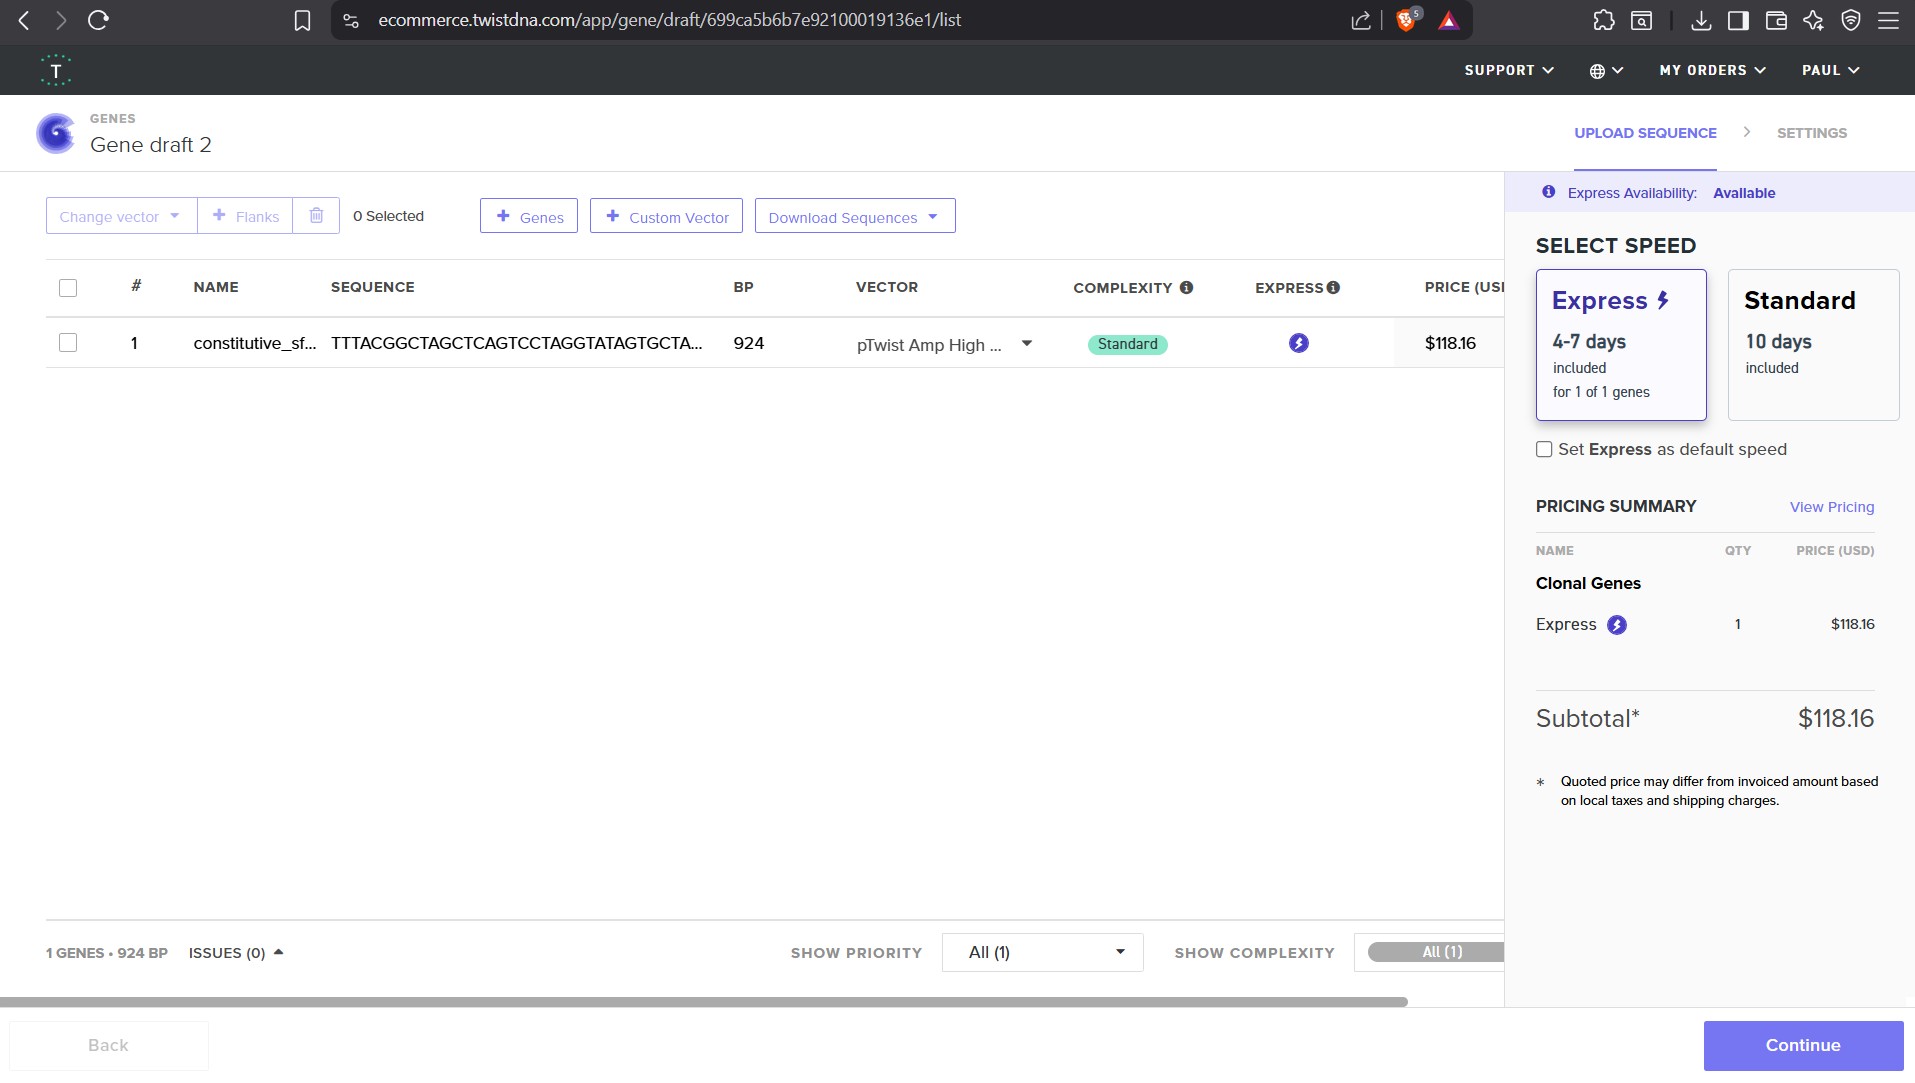Click the Back button

(x=109, y=1045)
